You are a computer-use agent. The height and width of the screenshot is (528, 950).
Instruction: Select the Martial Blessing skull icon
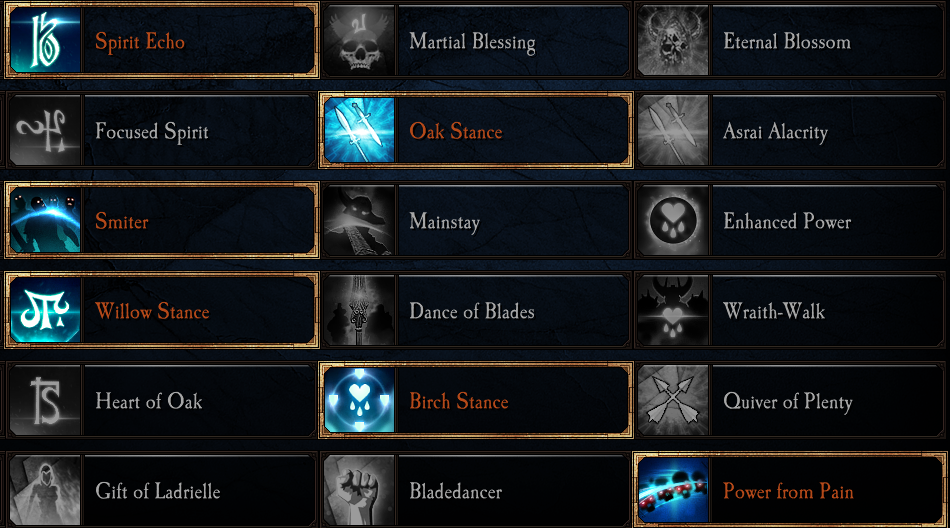[359, 41]
